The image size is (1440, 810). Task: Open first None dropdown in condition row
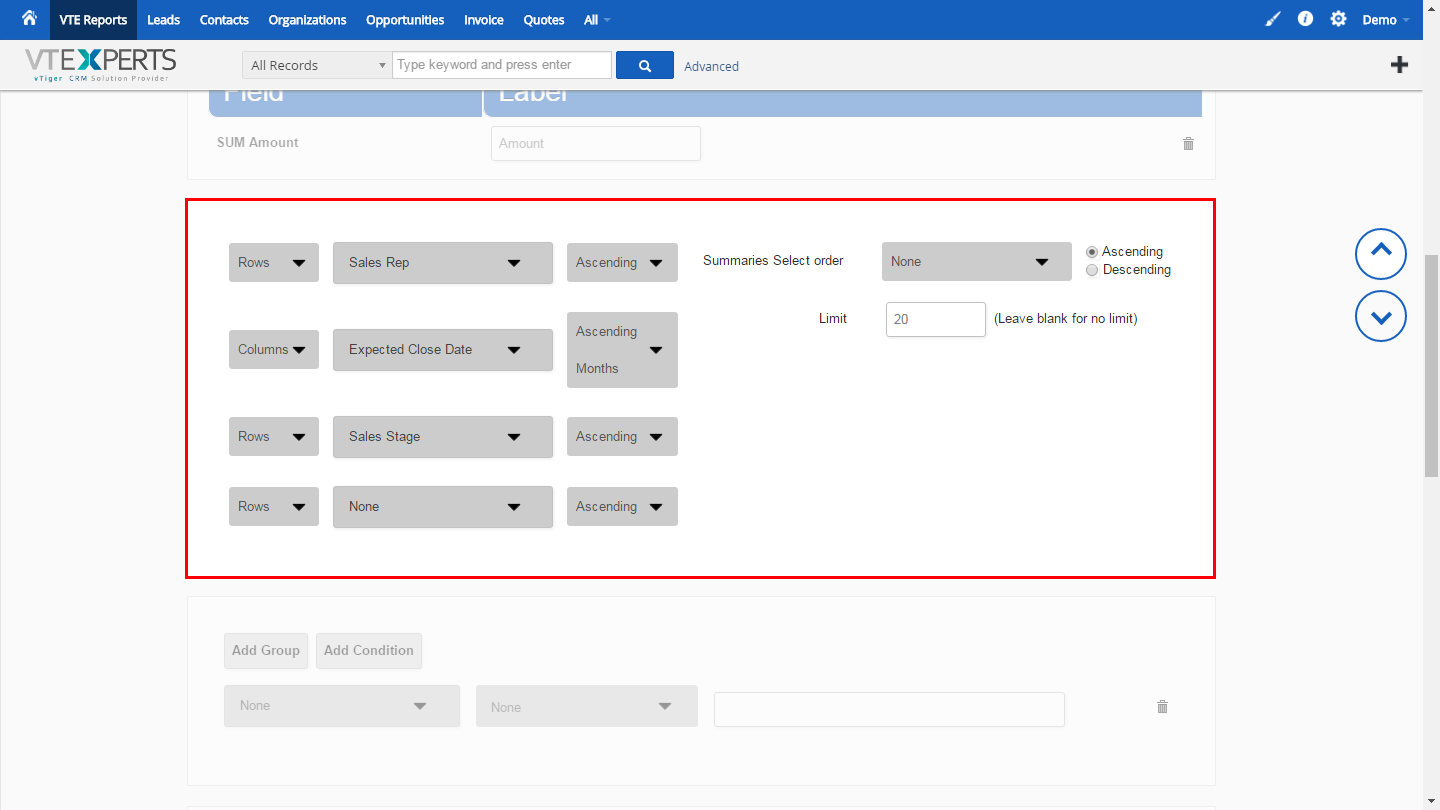pos(342,706)
